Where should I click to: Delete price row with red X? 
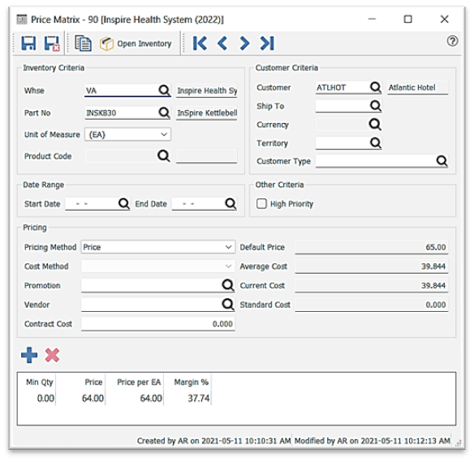[52, 355]
